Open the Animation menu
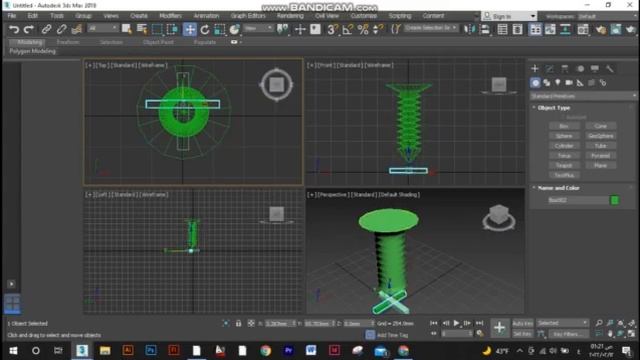640x360 pixels. [x=206, y=16]
